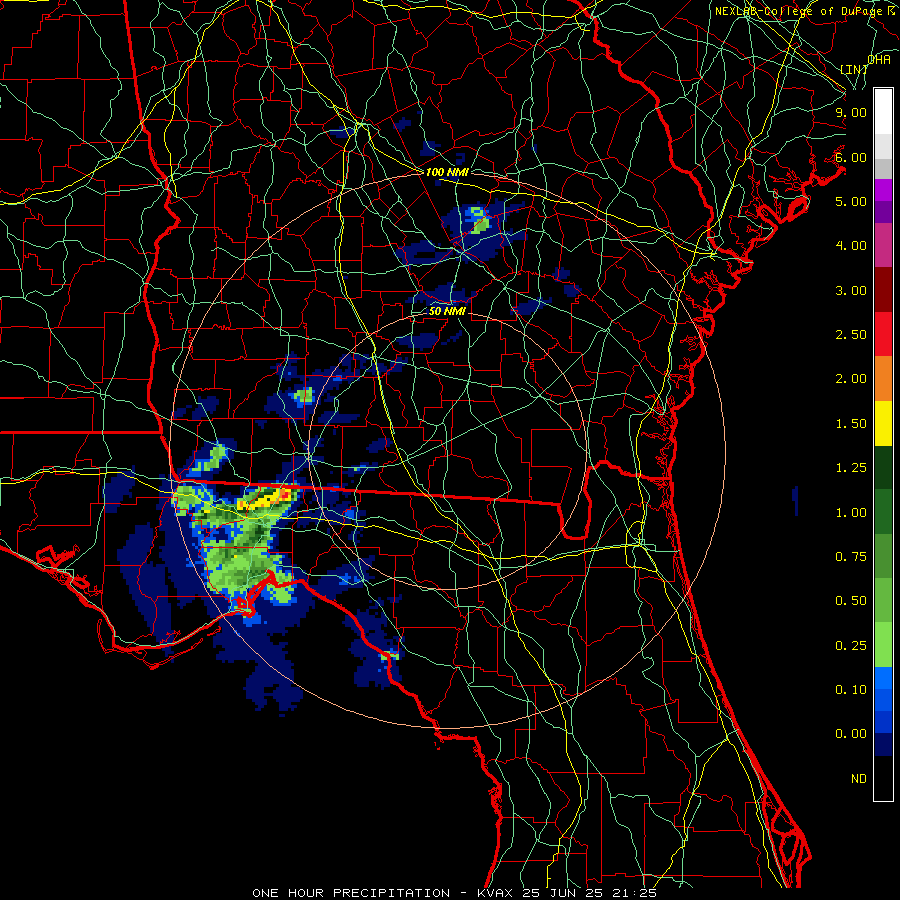Click the 6.00 legend value

[851, 157]
